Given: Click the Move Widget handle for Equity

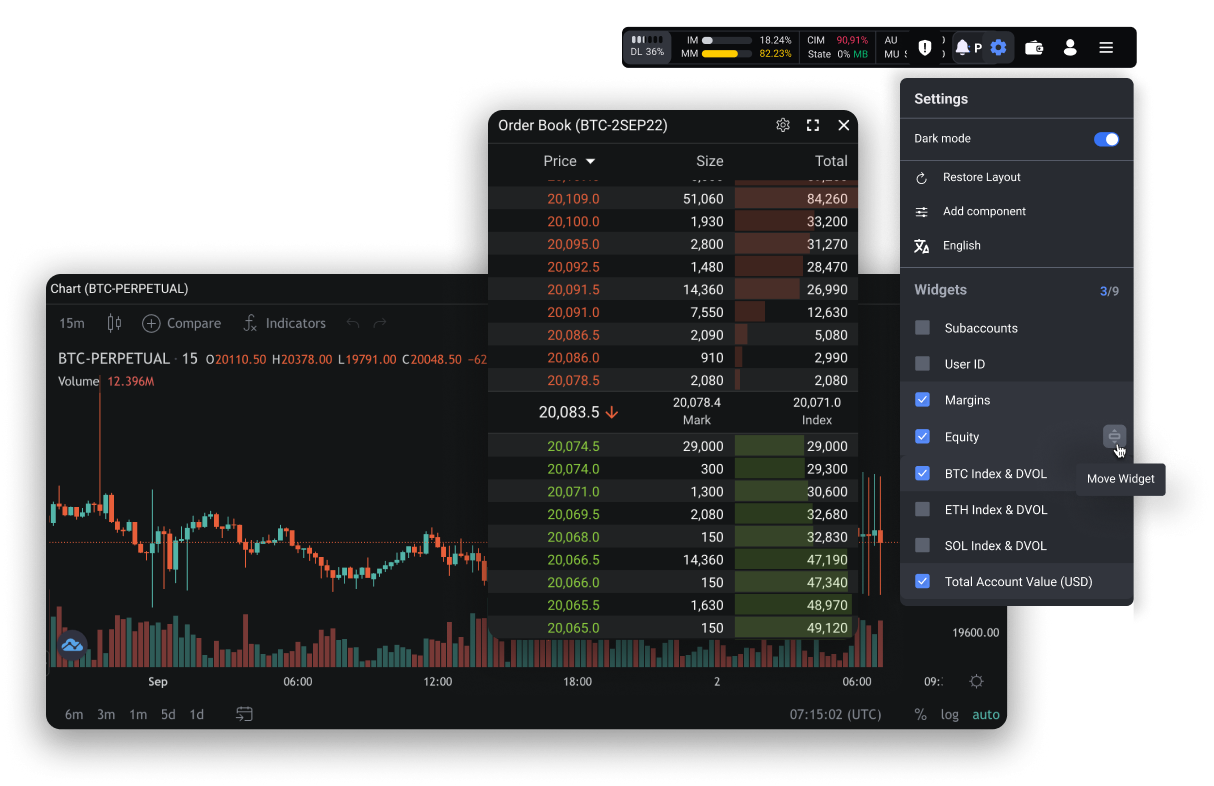Looking at the screenshot, I should [x=1114, y=436].
